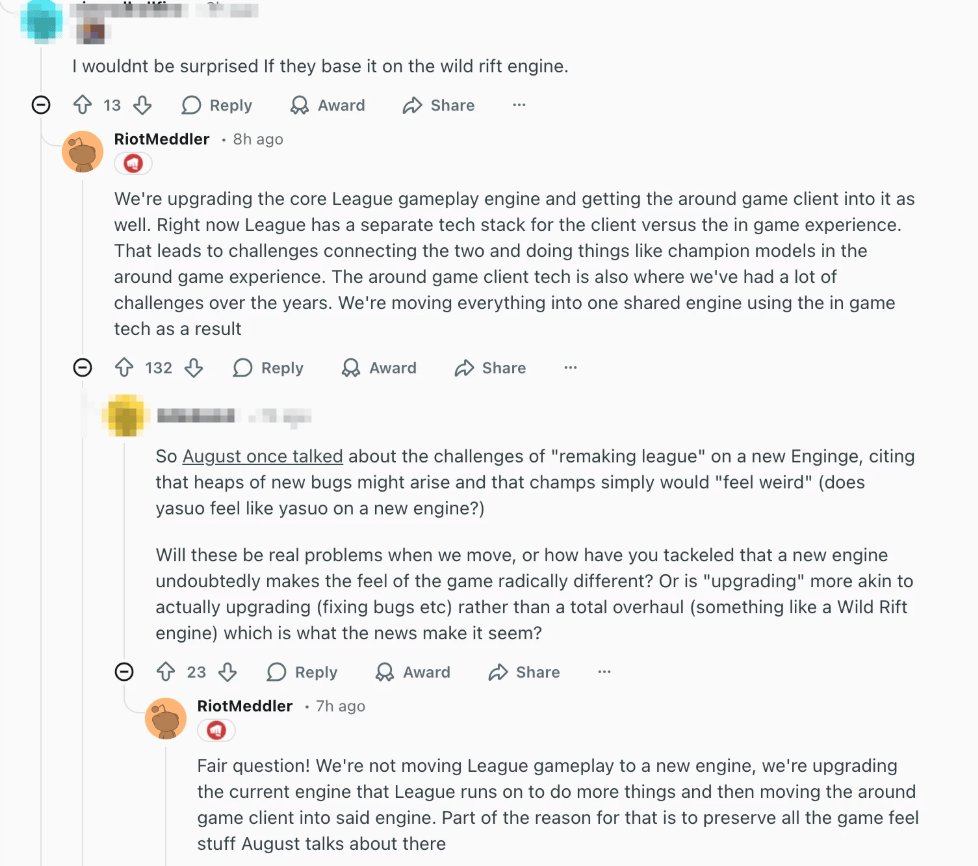Reply to RiotMeddler's 132-point comment
Viewport: 978px width, 866px height.
(268, 368)
